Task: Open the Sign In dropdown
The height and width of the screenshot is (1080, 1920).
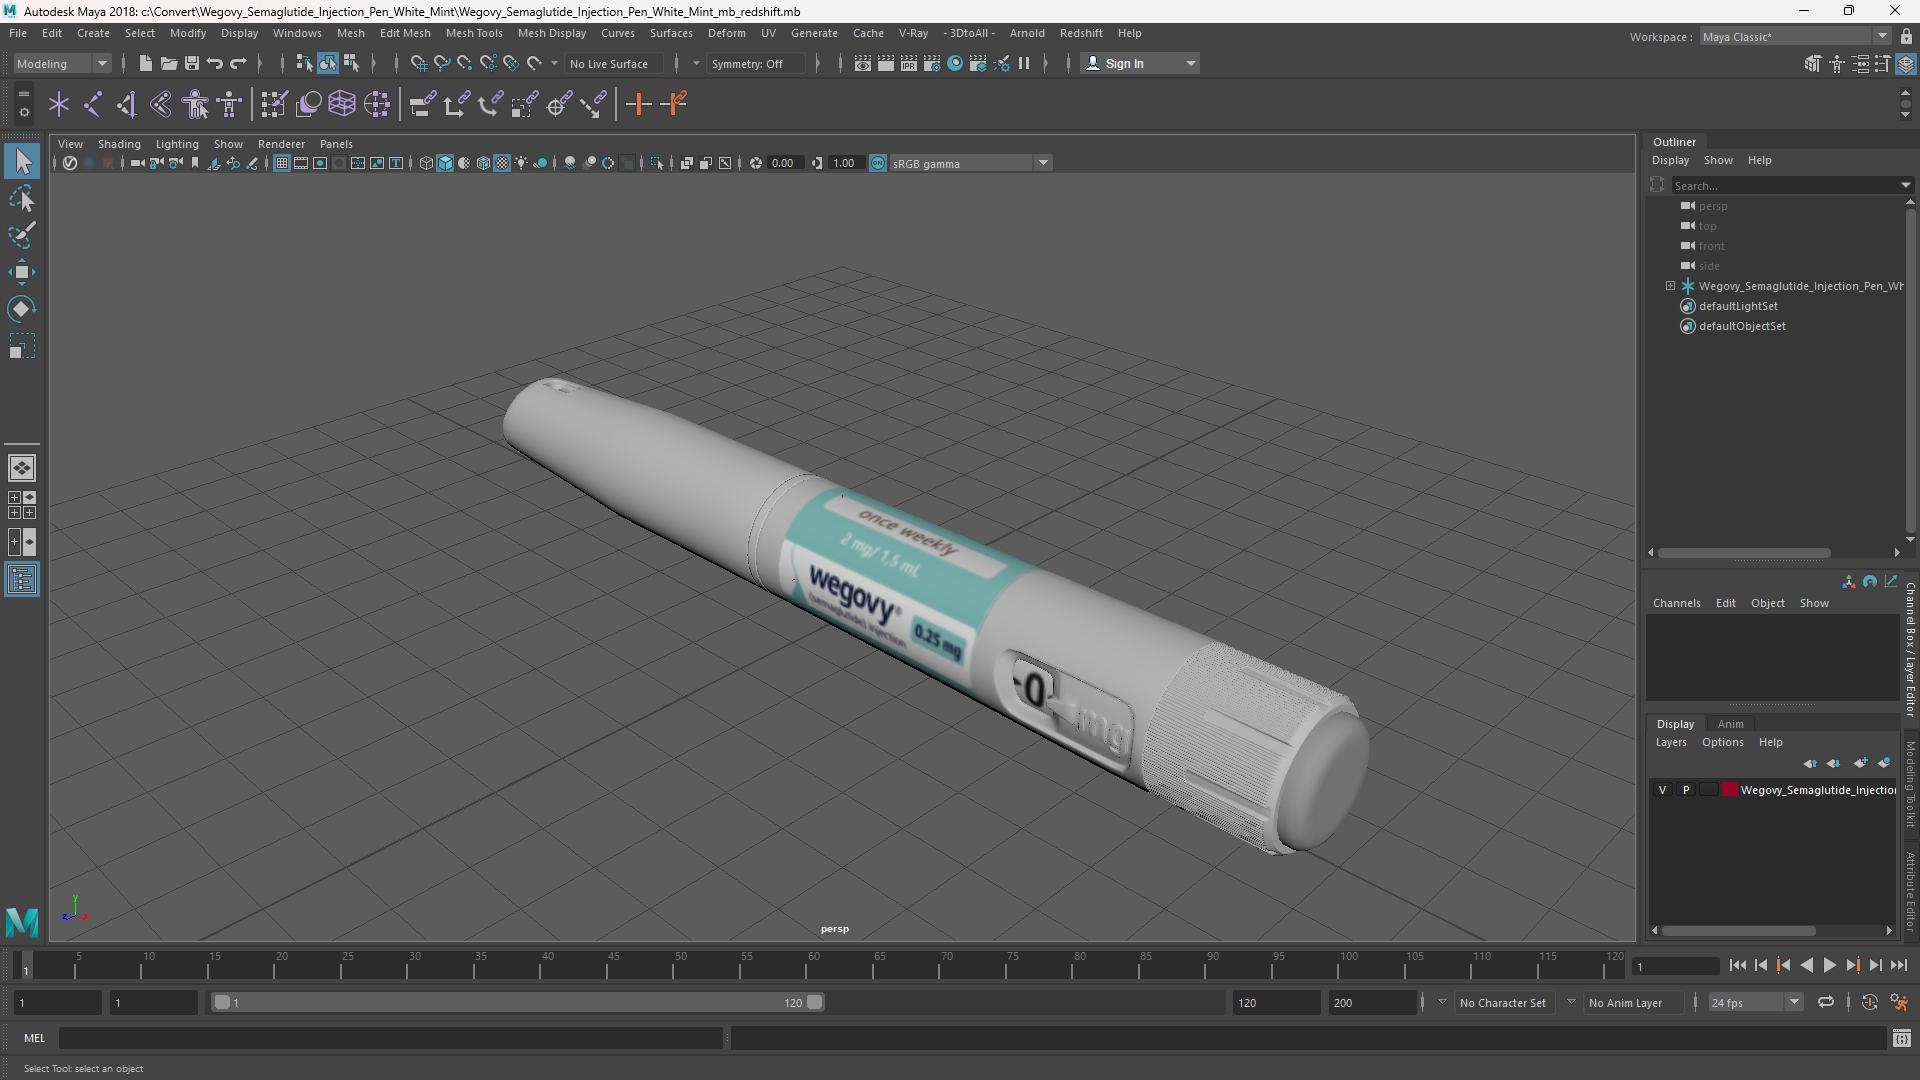Action: coord(1140,63)
